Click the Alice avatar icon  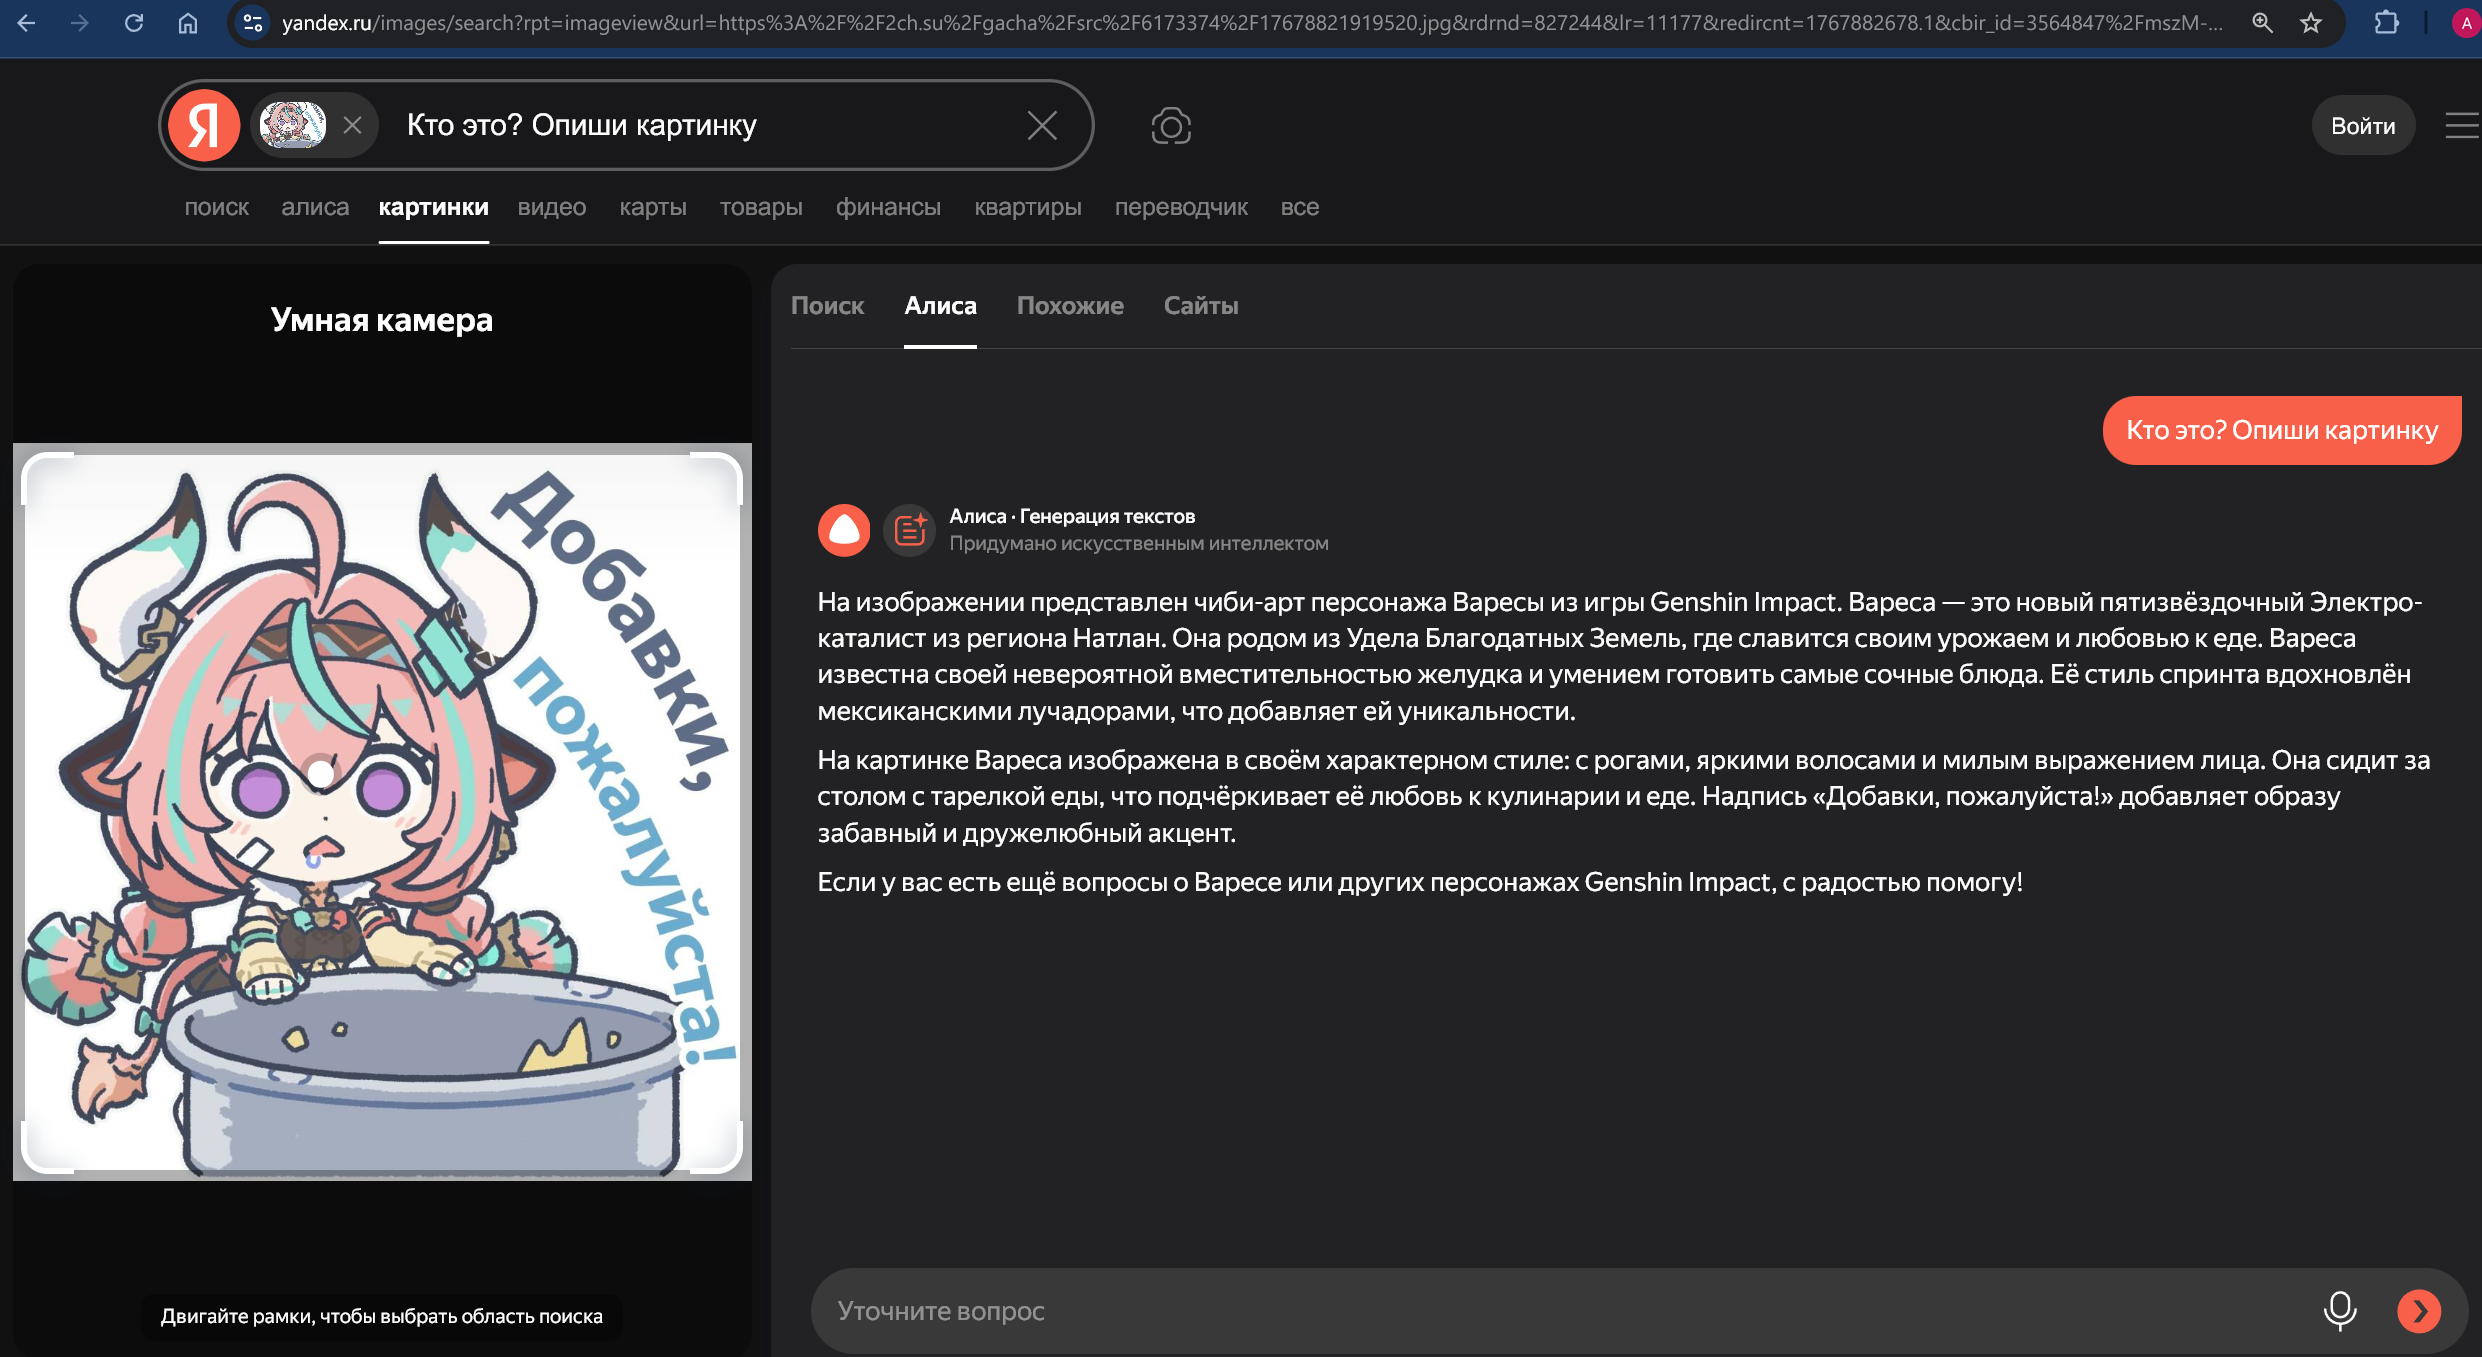[x=844, y=530]
